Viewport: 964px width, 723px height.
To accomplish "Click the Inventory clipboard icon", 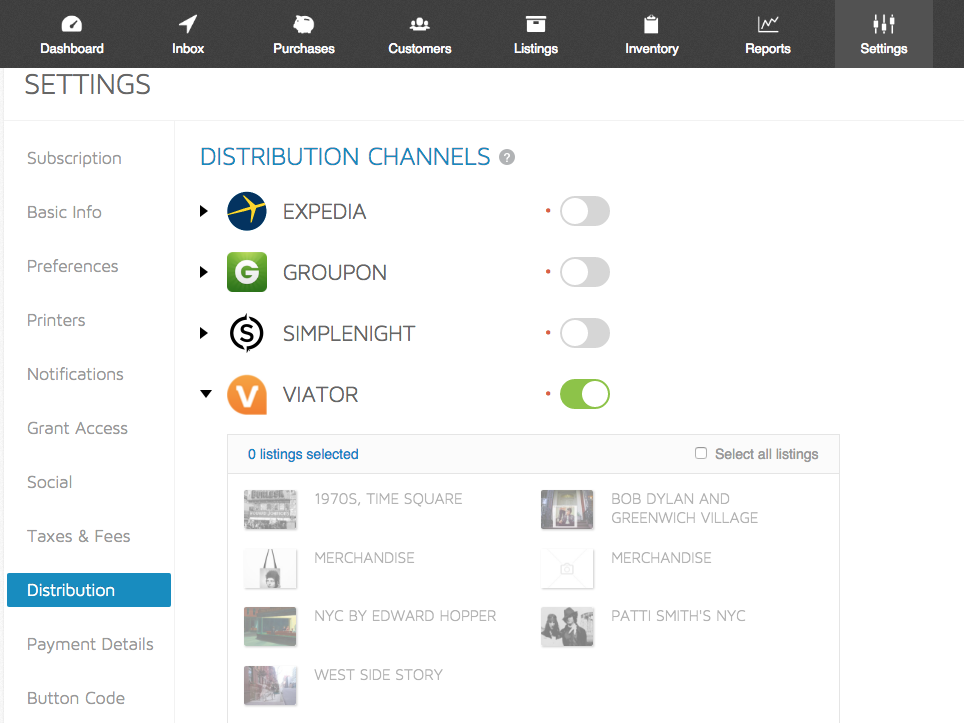I will click(x=651, y=24).
